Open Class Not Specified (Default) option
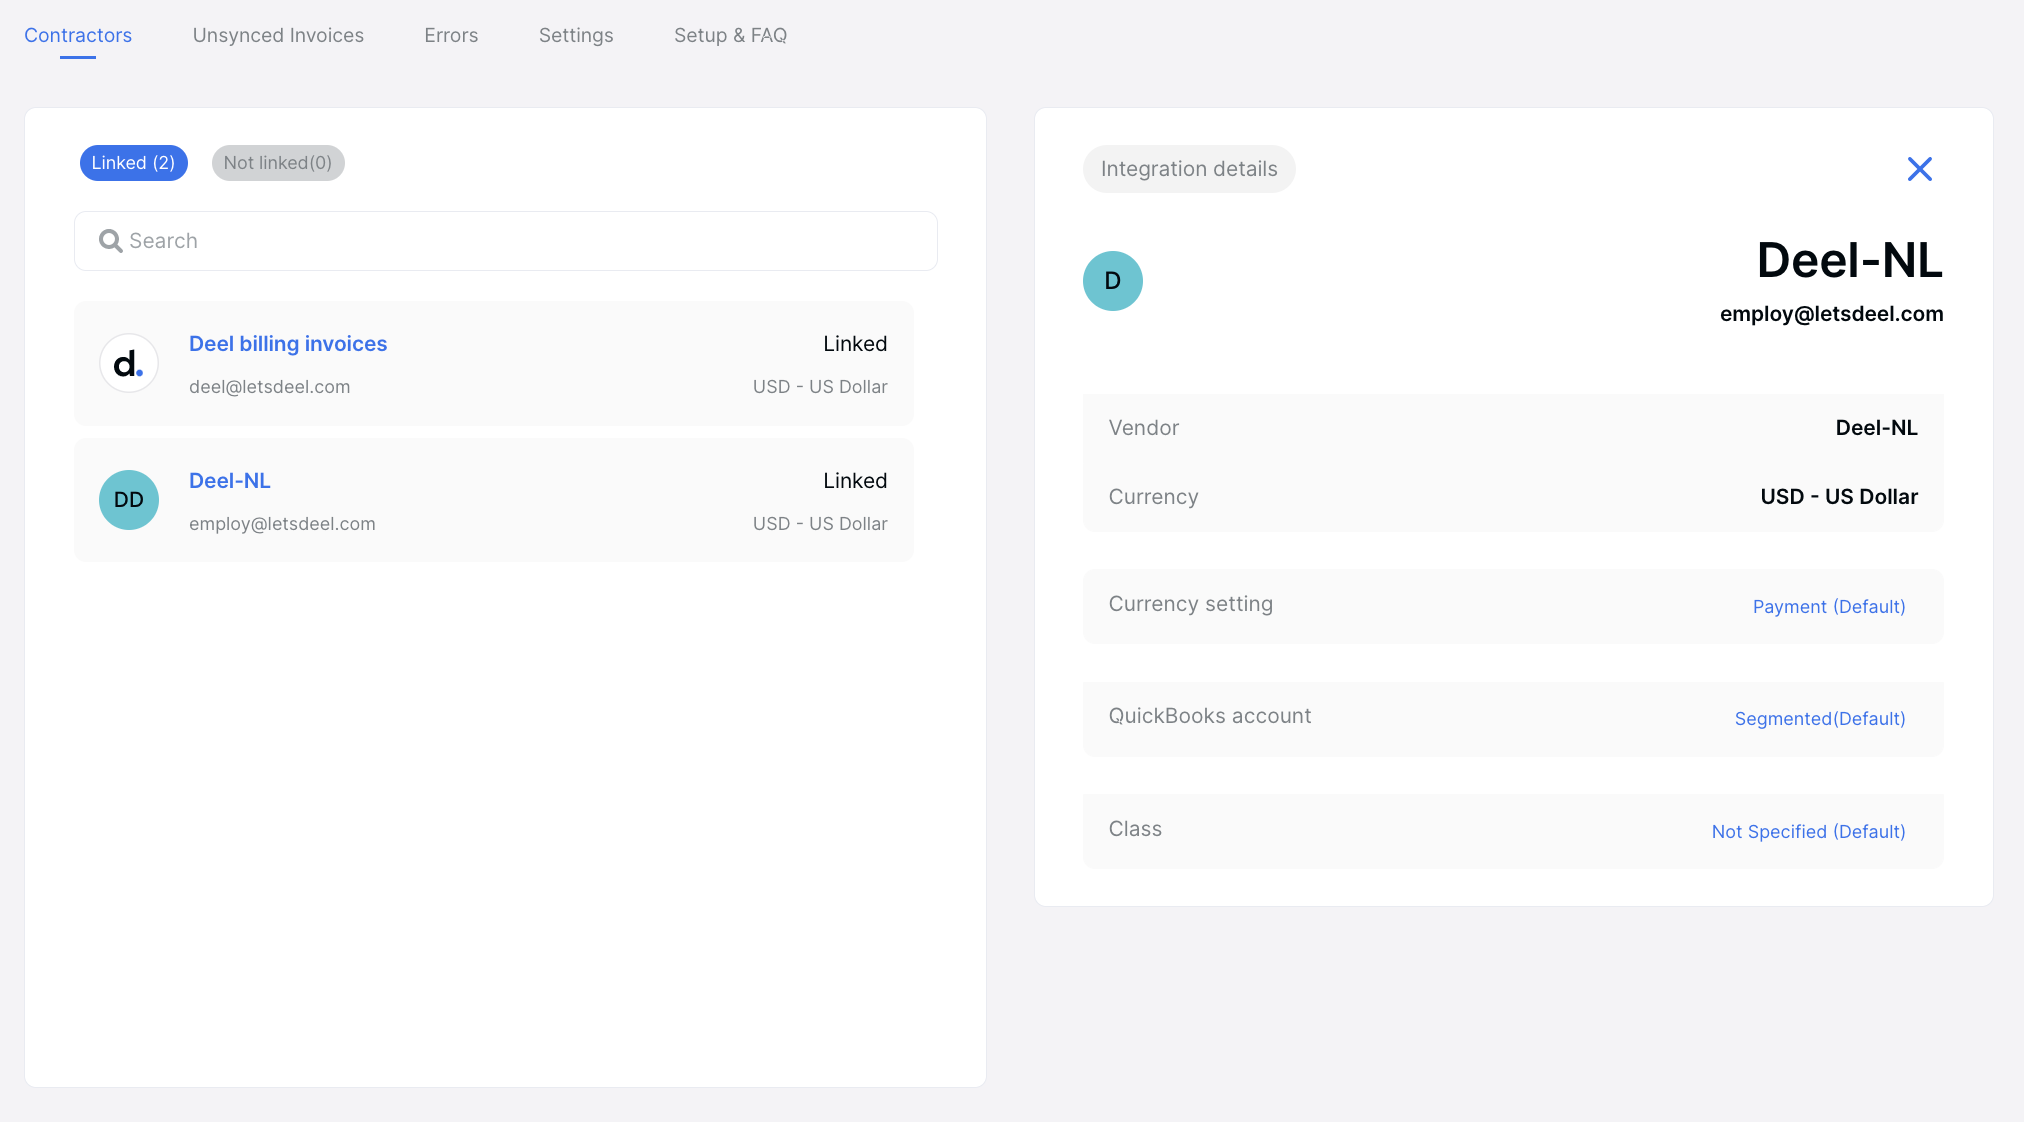The width and height of the screenshot is (2024, 1122). pos(1807,832)
